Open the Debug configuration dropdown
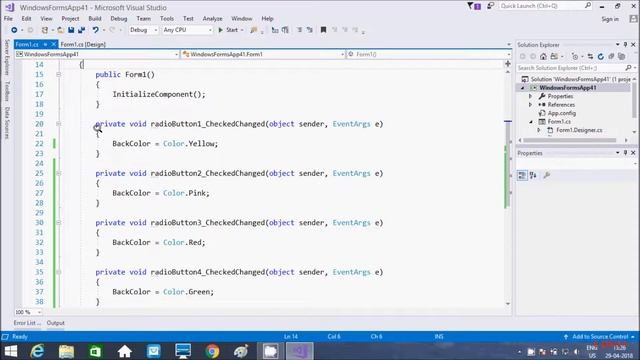This screenshot has width=640, height=360. click(143, 30)
